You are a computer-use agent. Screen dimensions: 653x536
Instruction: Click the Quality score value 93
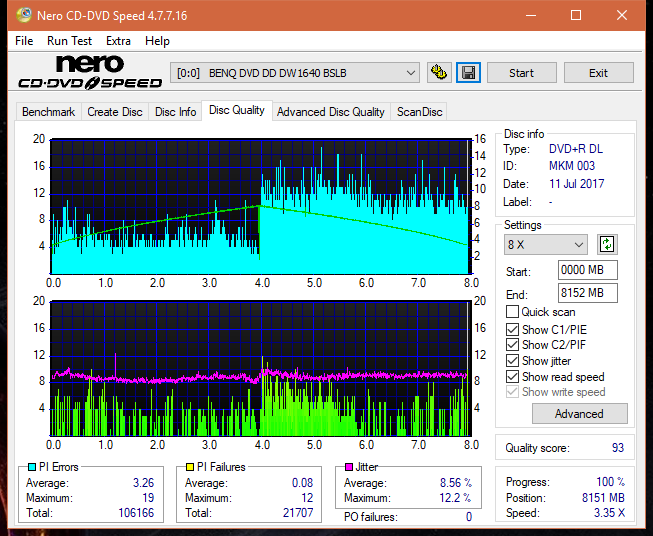[x=618, y=448]
